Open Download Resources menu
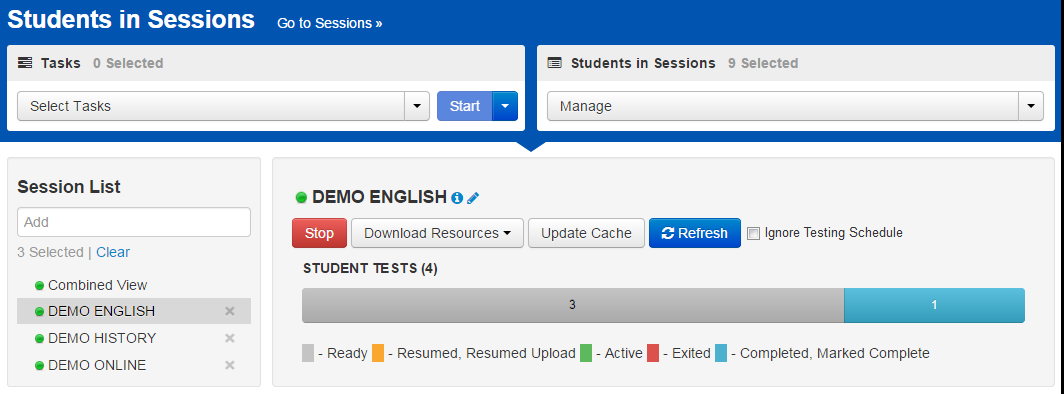 437,233
